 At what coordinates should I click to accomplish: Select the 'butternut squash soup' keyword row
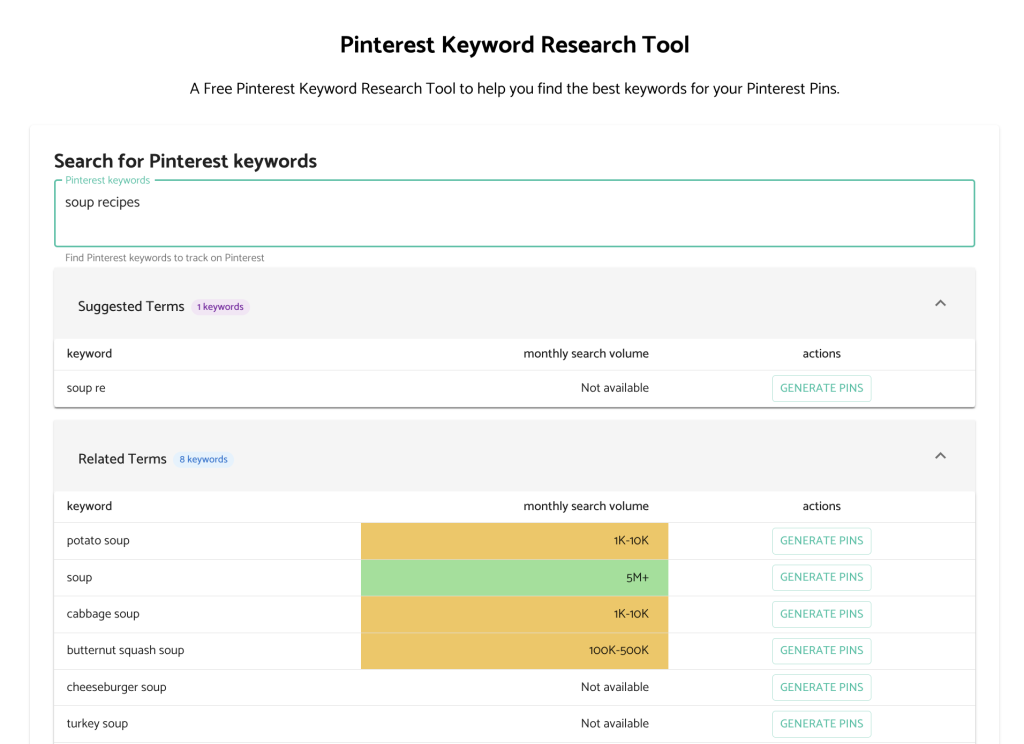pos(125,650)
